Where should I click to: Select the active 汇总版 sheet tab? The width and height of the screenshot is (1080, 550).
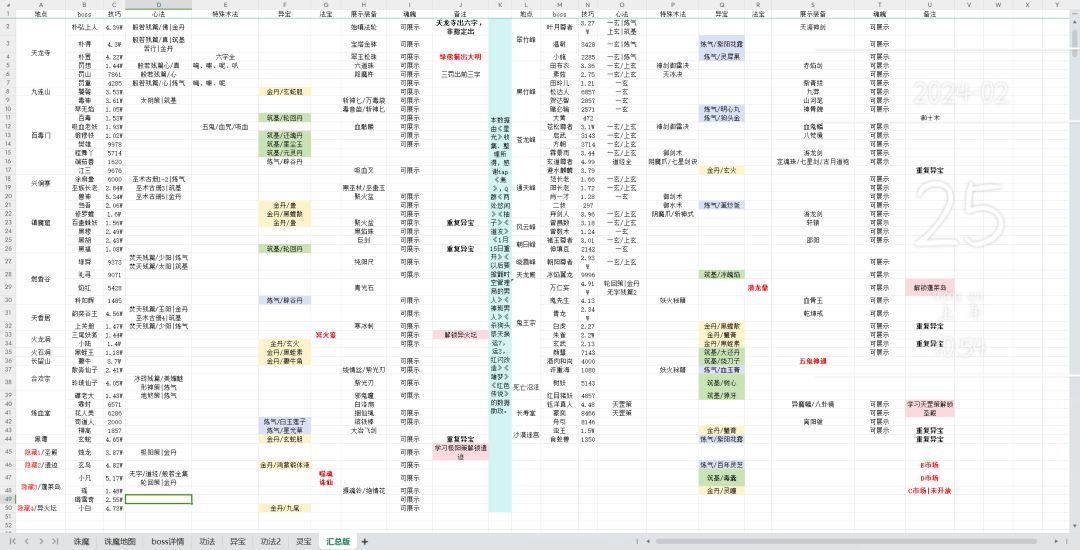338,542
